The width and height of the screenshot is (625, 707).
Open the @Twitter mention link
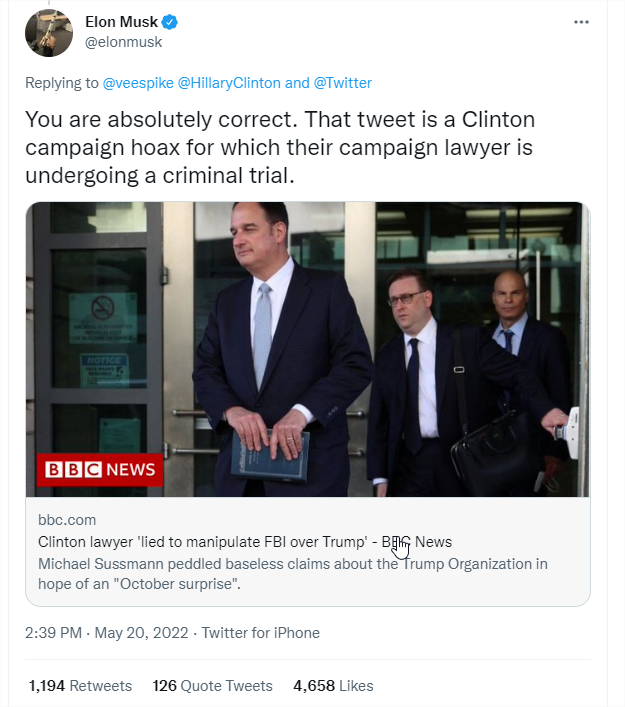tap(342, 83)
